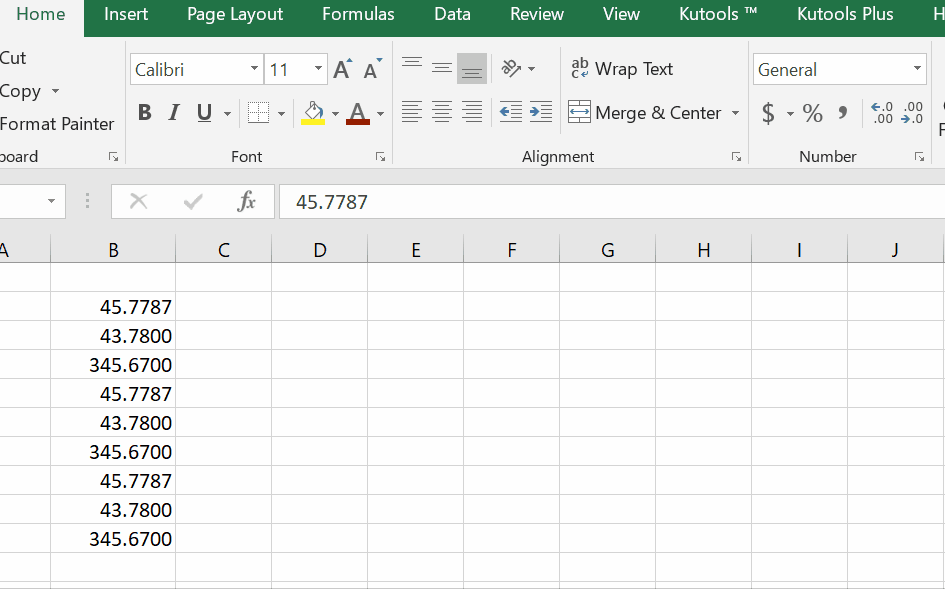
Task: Open the Fill Color dropdown arrow
Action: pos(335,113)
